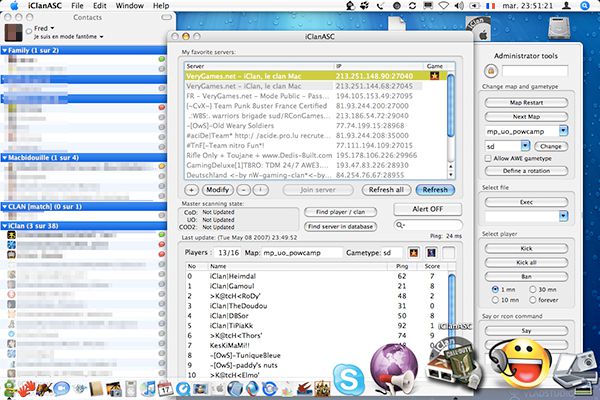Collapse the Family group in Contacts
600x400 pixels.
[x=5, y=50]
